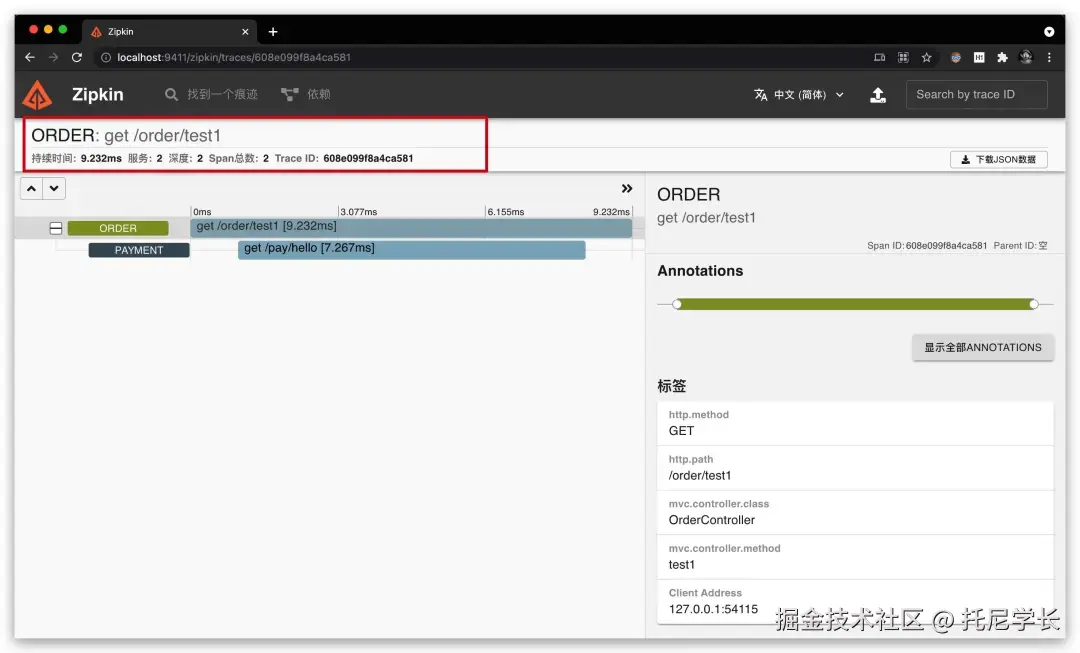Open the extensions puzzle icon
The width and height of the screenshot is (1080, 653).
[x=1002, y=57]
